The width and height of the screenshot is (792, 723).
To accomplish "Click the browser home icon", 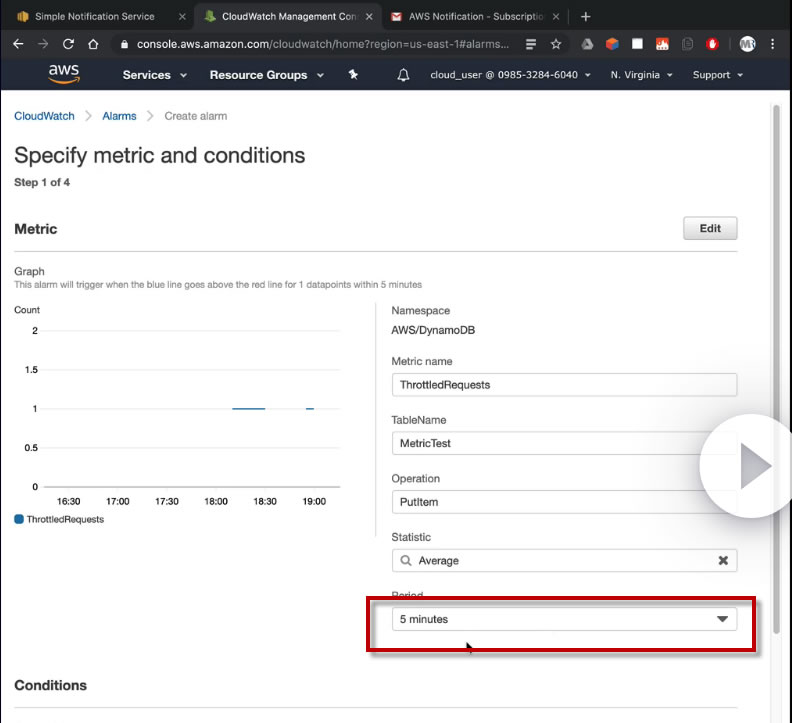I will [x=93, y=44].
